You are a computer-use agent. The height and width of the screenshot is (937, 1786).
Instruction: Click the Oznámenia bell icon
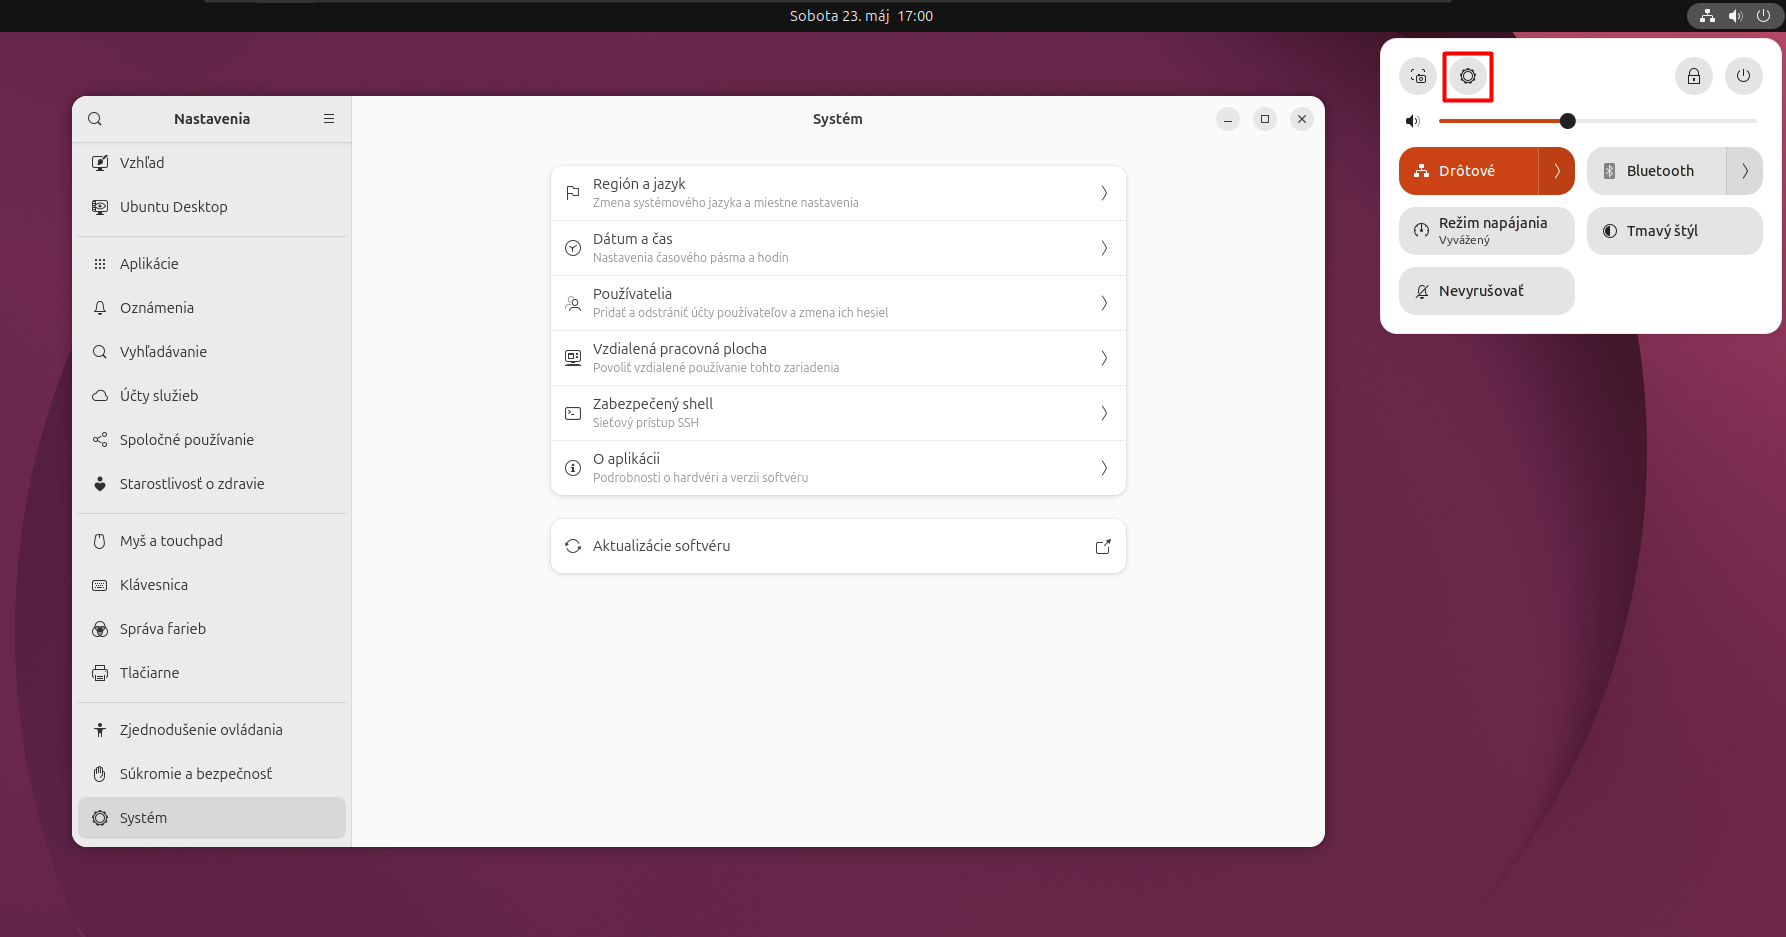point(100,308)
